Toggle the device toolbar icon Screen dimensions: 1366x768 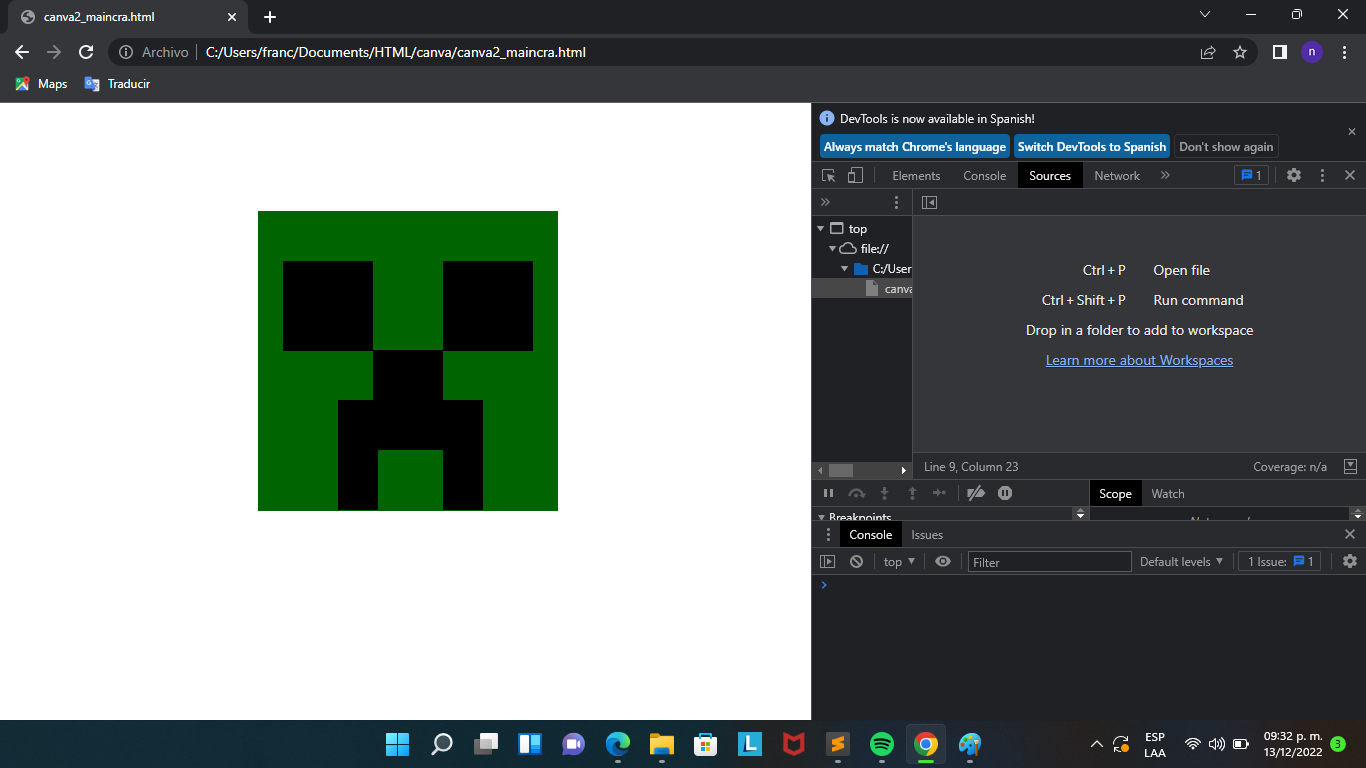855,175
